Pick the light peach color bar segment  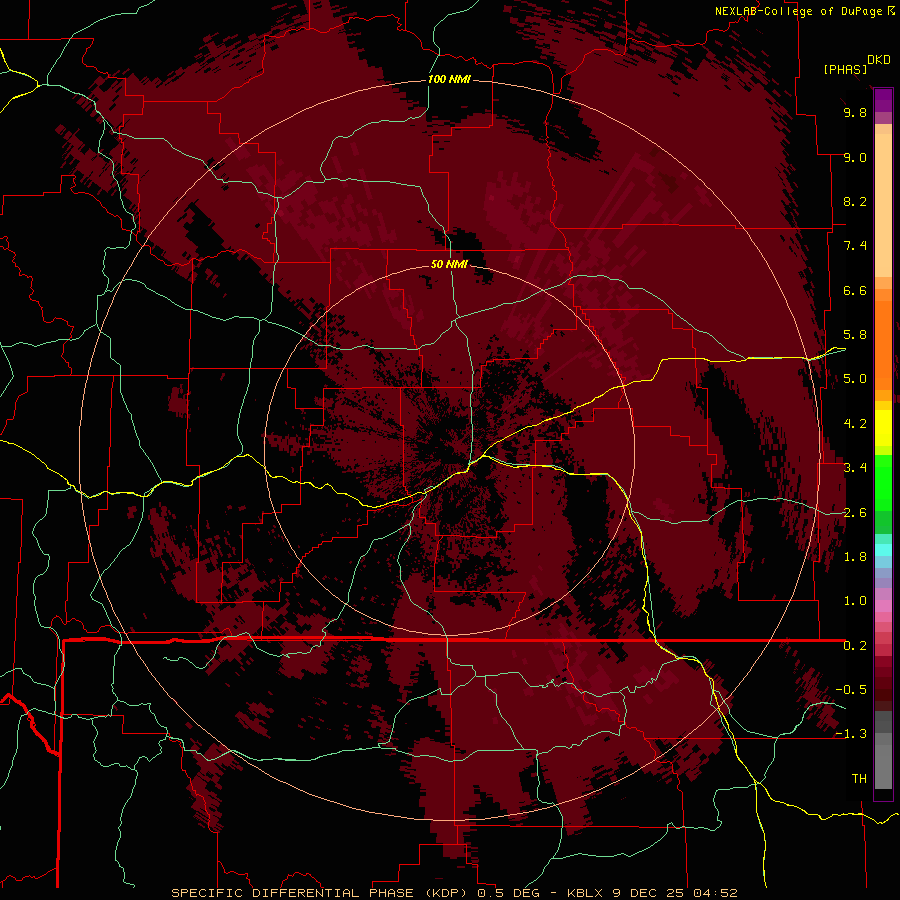[883, 206]
